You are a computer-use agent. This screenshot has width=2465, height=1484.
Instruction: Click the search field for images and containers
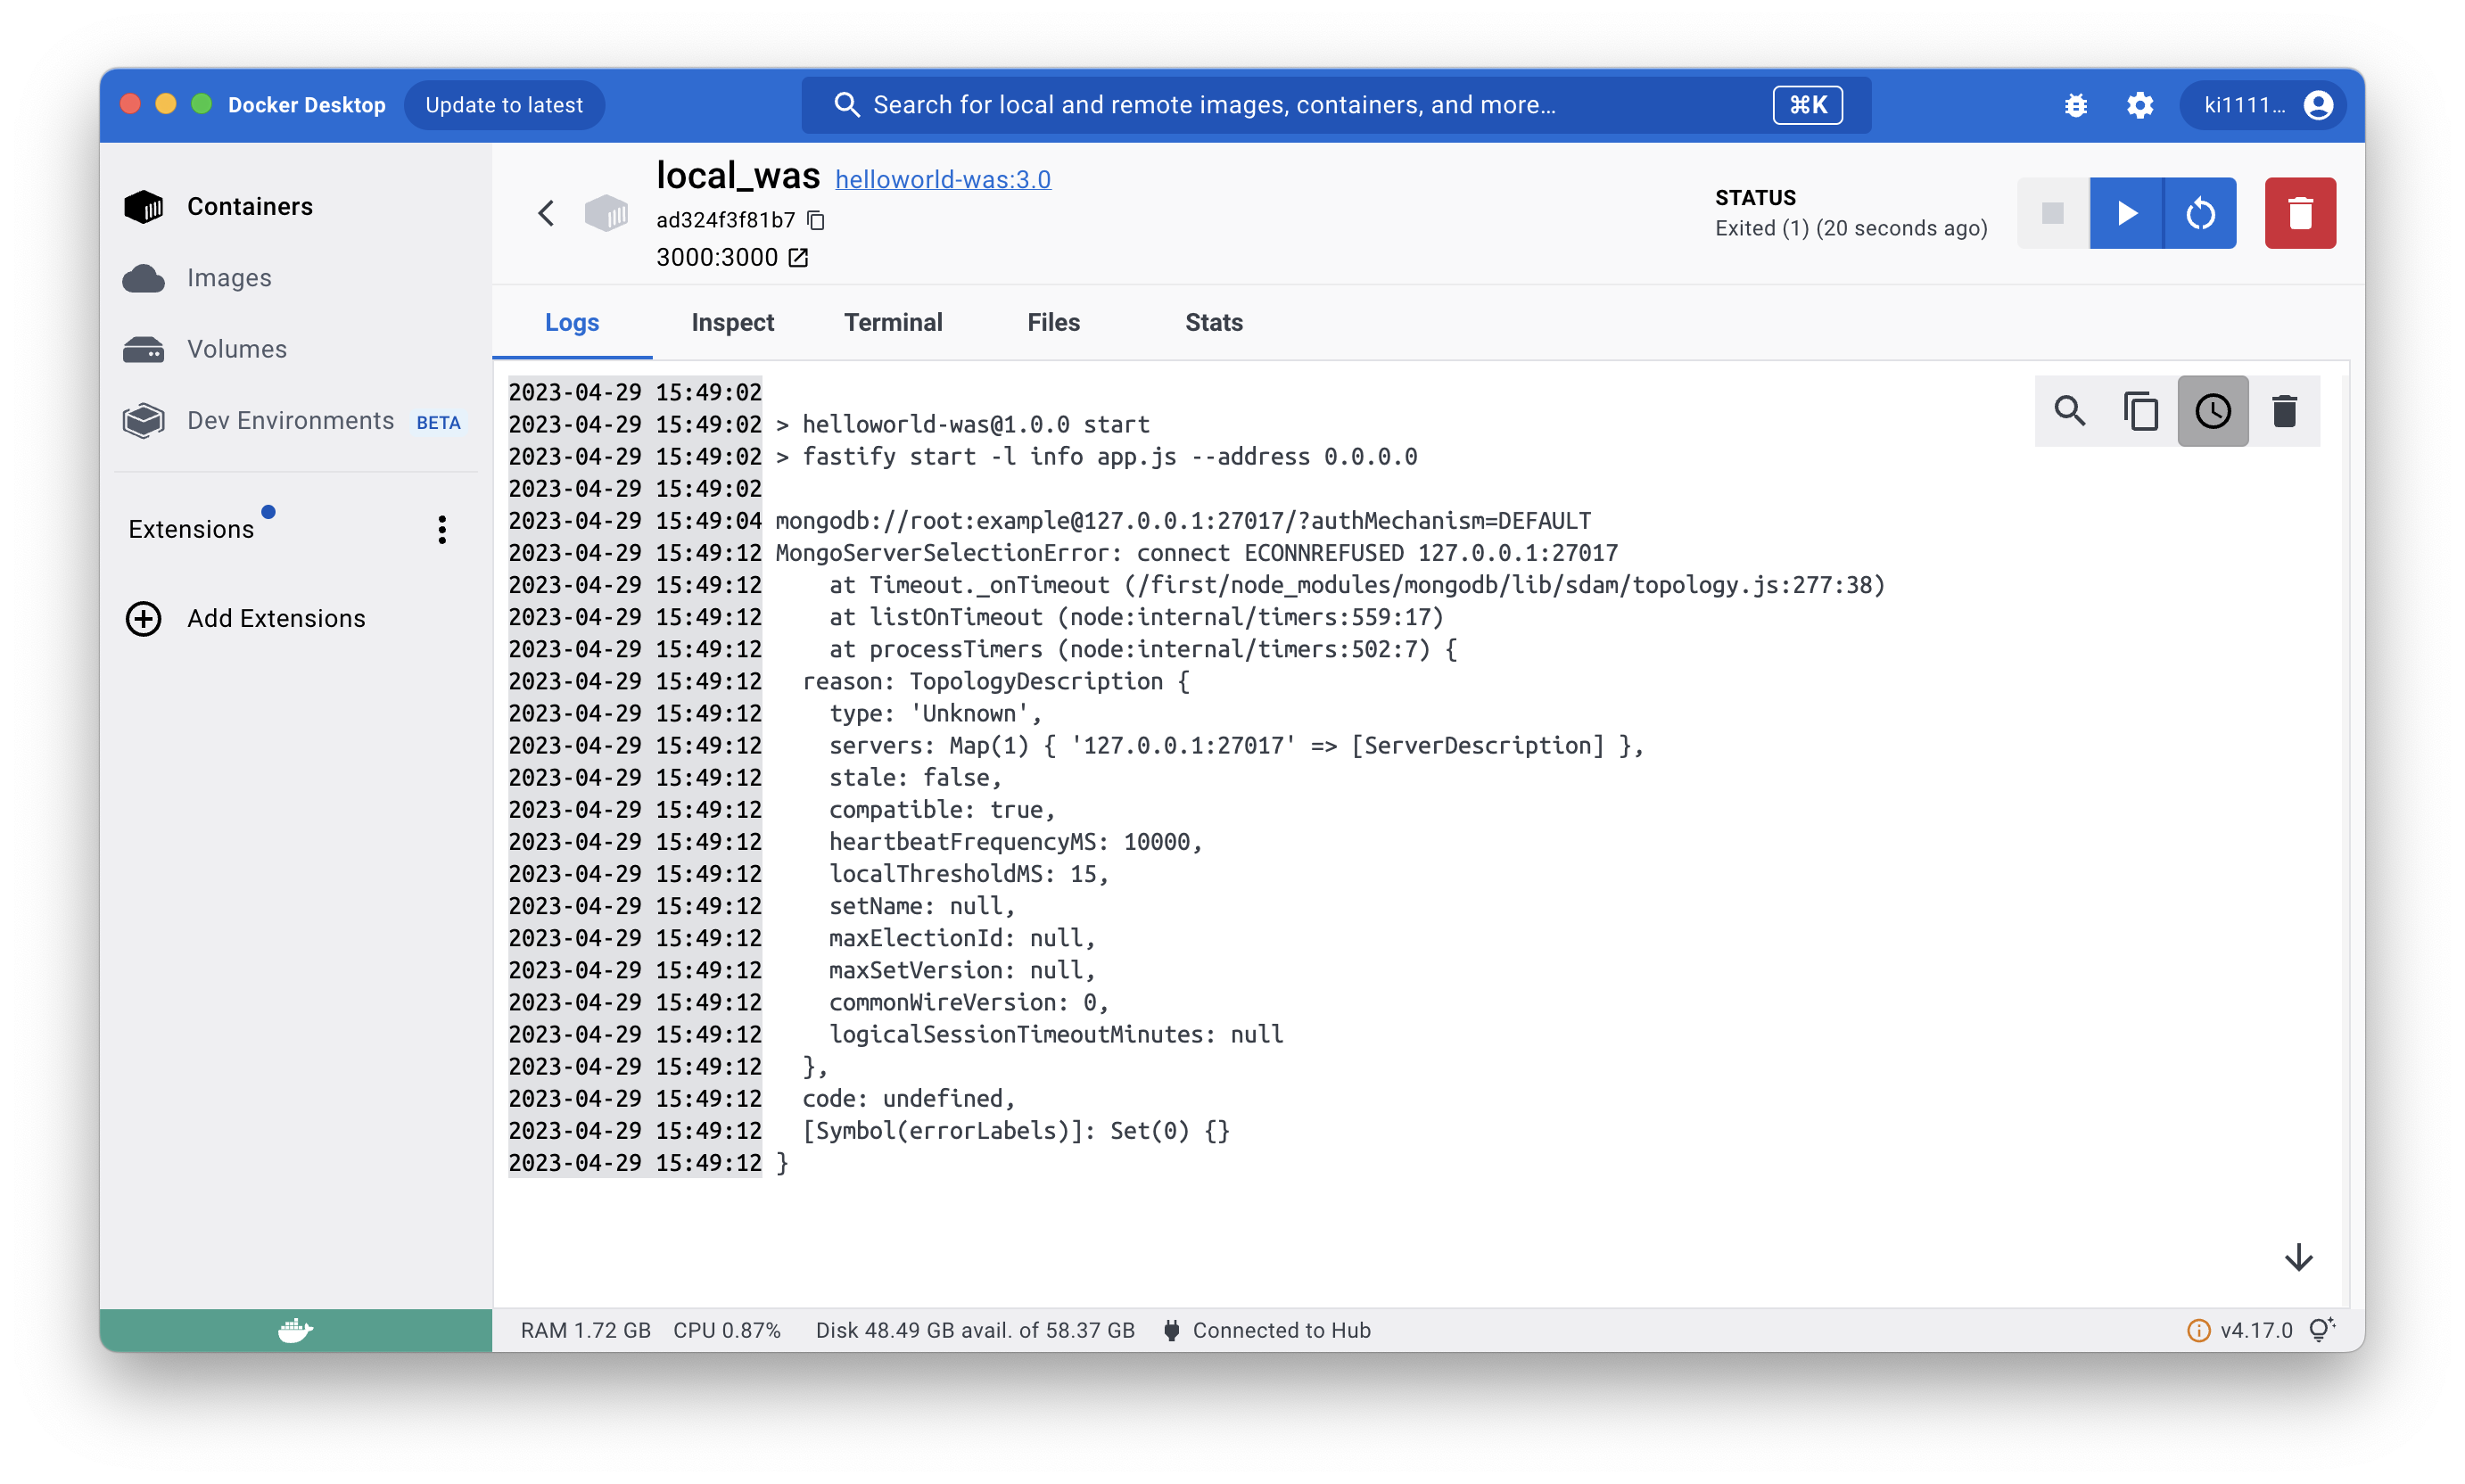tap(1335, 105)
